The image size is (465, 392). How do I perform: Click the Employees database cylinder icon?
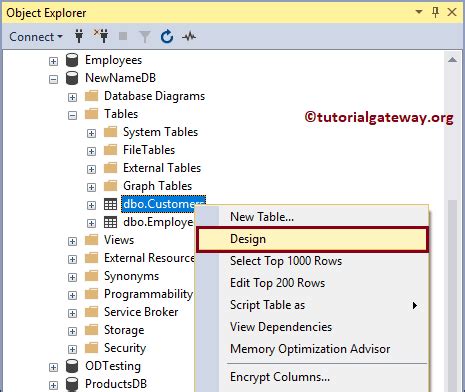(x=72, y=60)
